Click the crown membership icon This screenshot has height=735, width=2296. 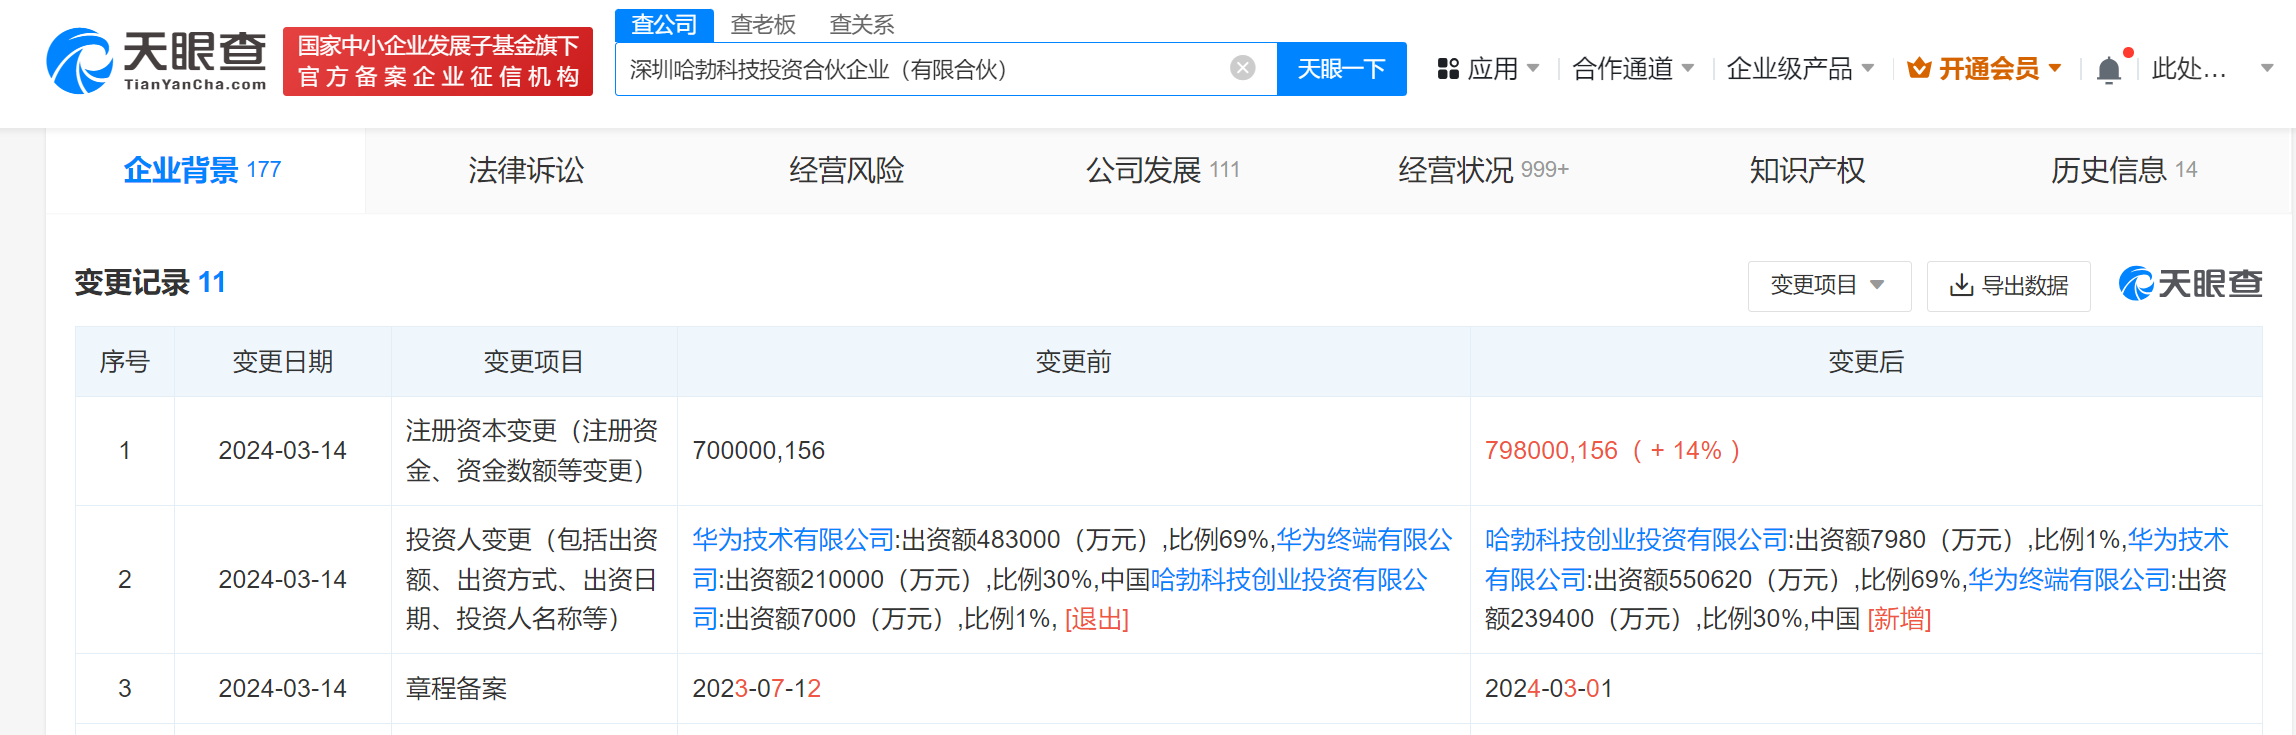coord(1918,69)
